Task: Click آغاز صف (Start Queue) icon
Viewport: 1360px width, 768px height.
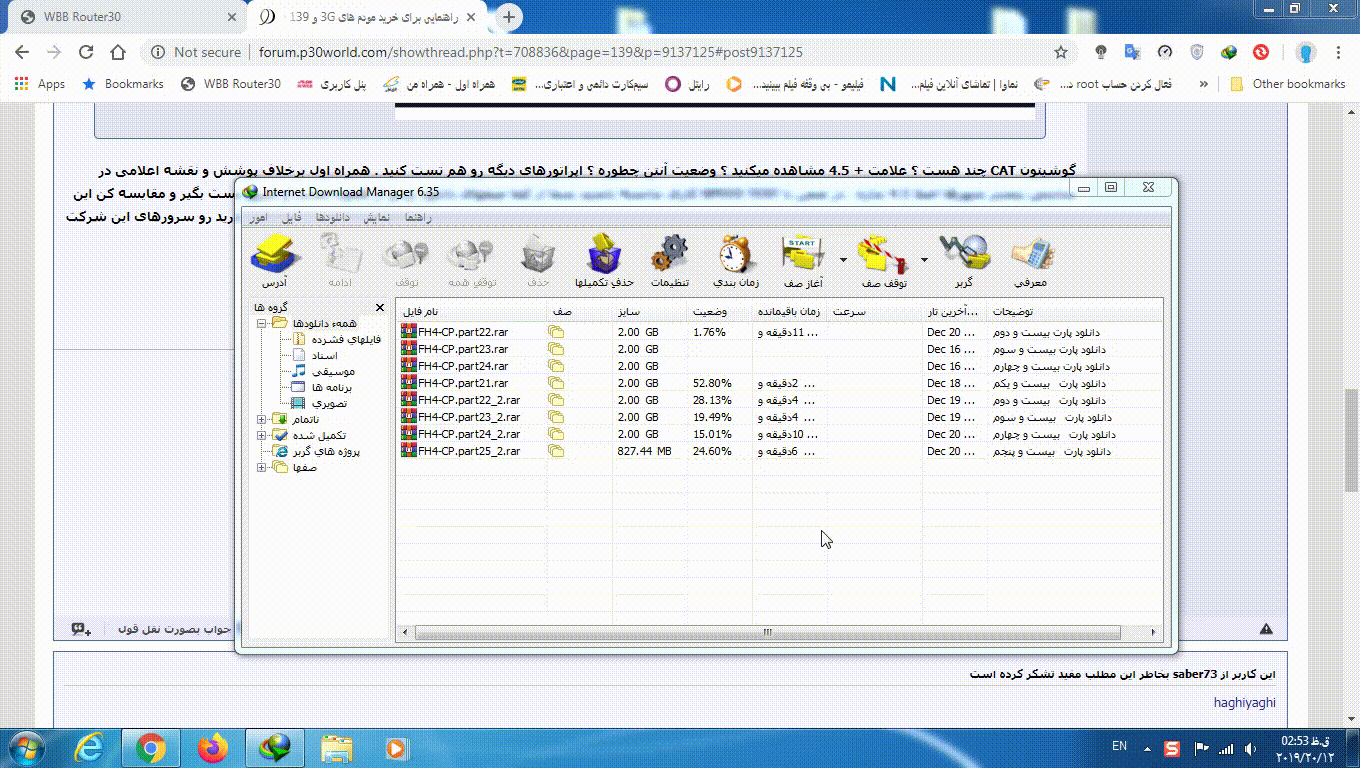Action: pyautogui.click(x=801, y=260)
